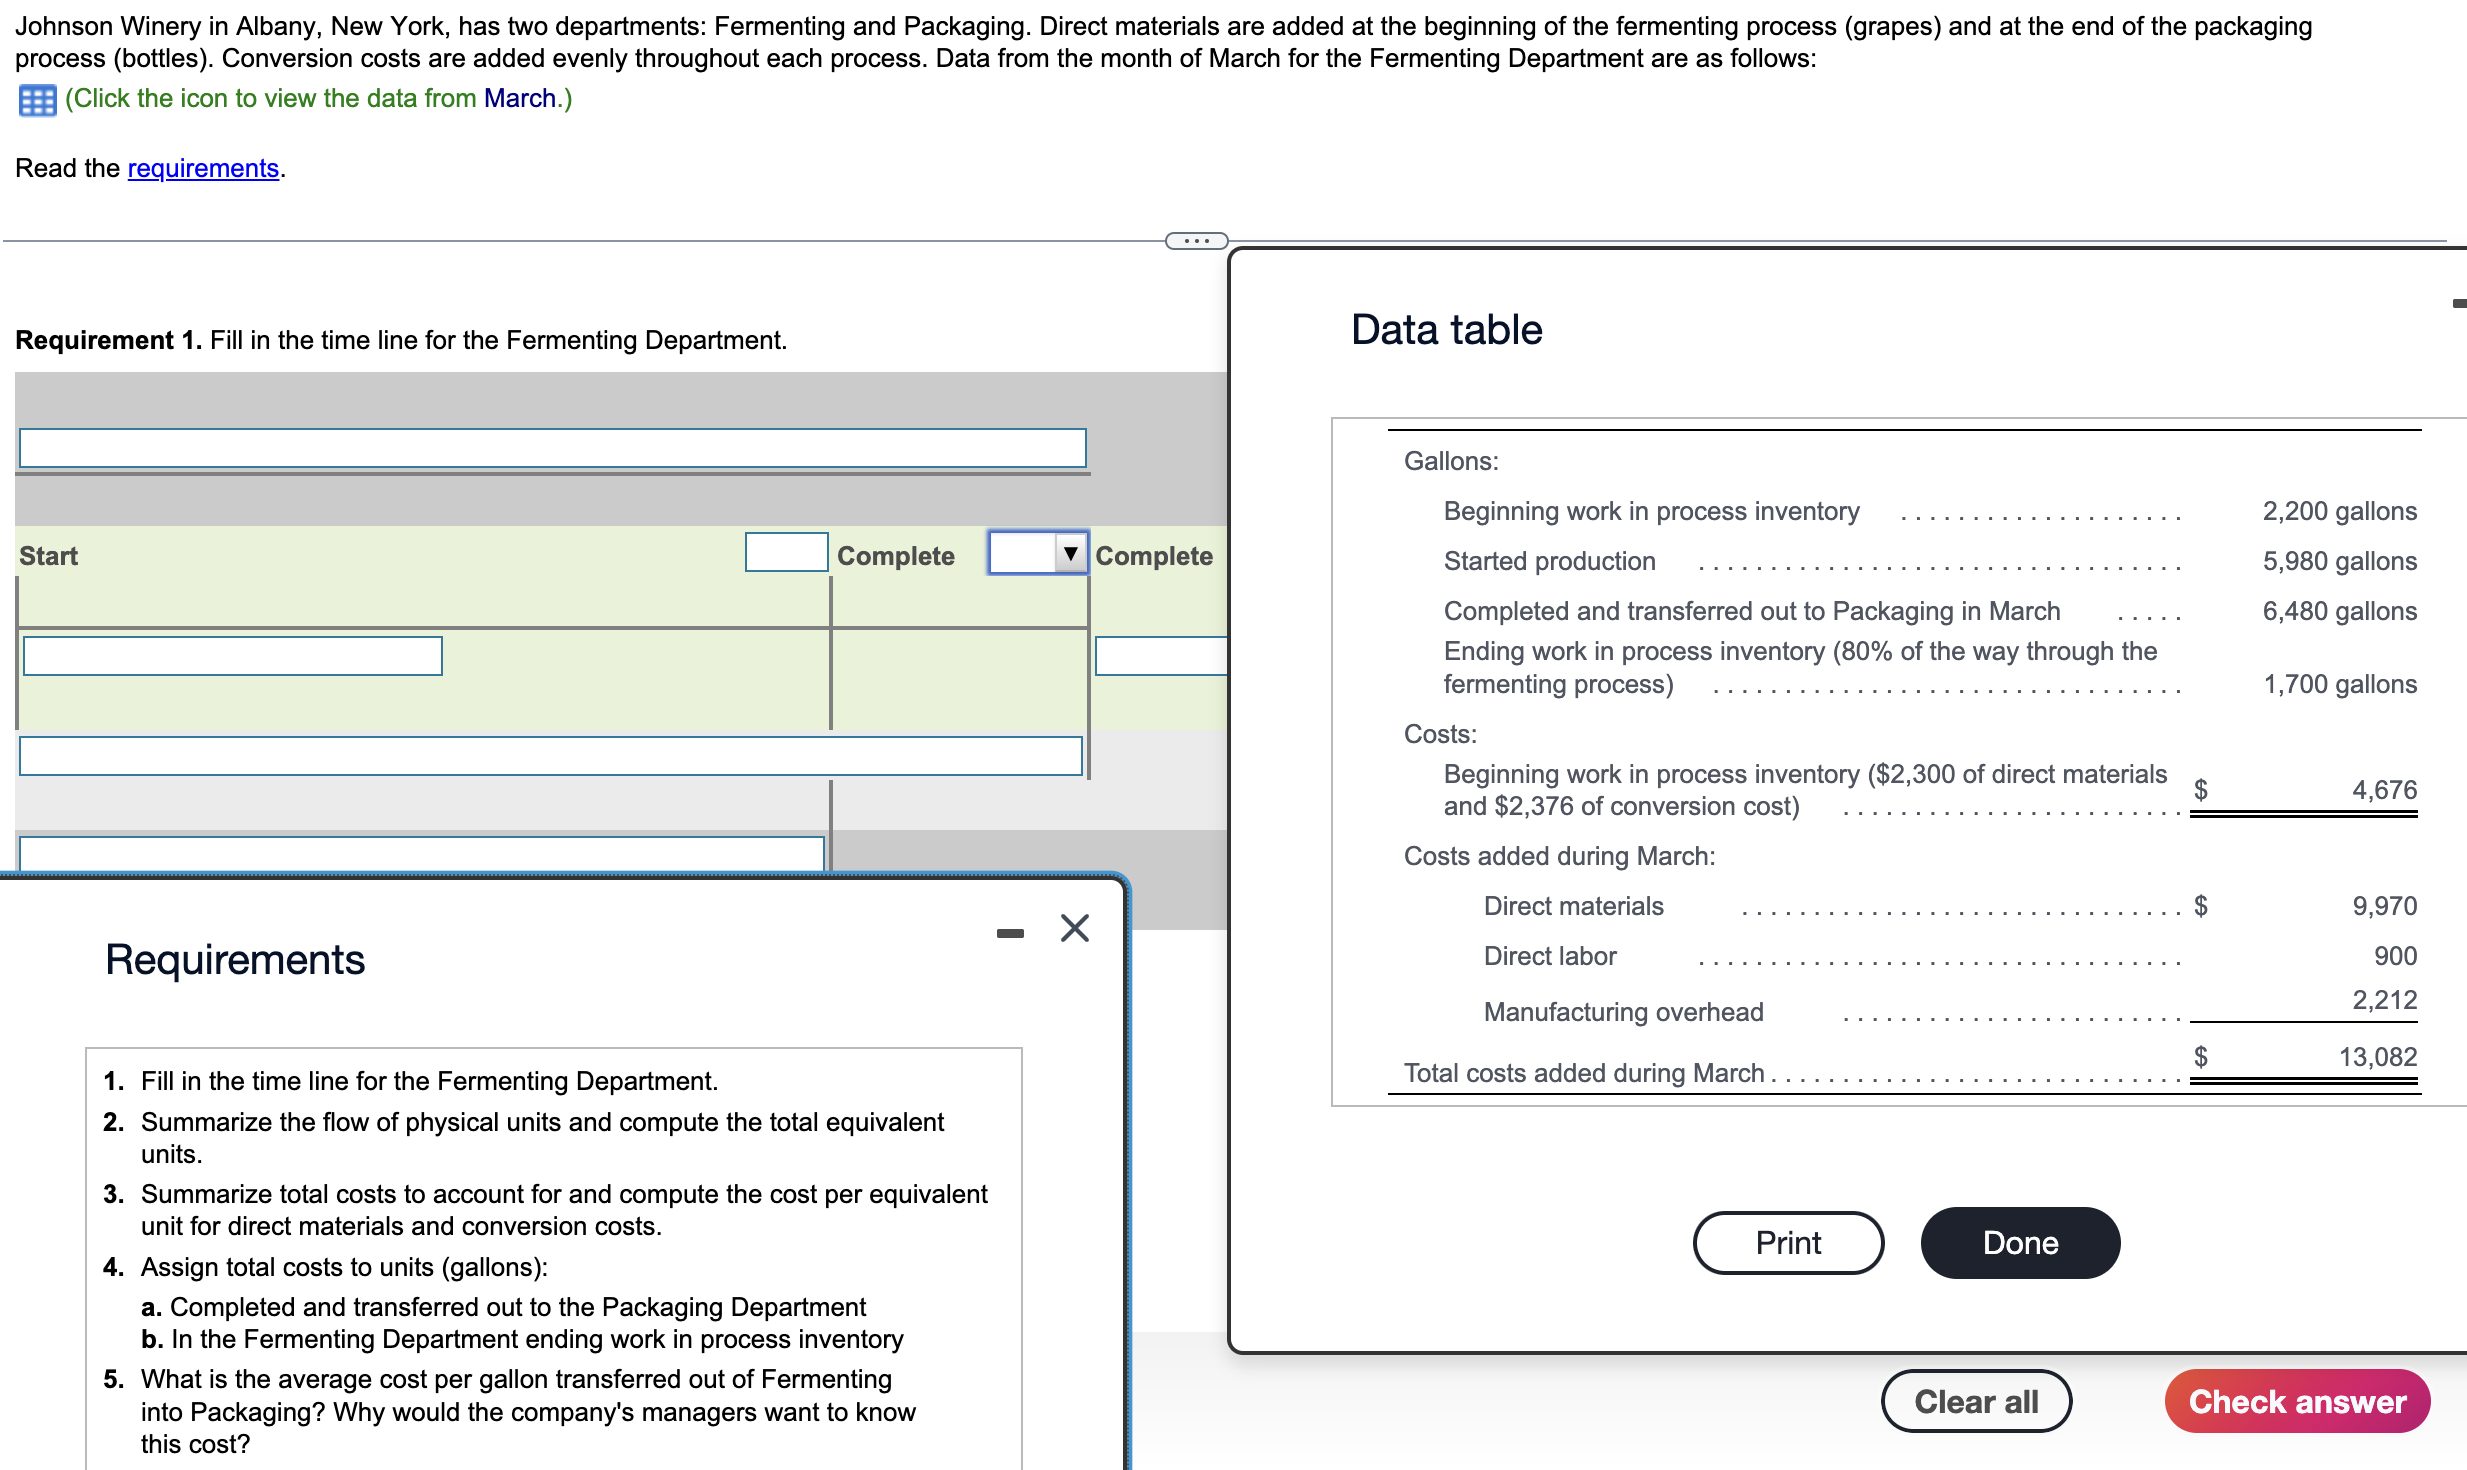The width and height of the screenshot is (2467, 1470).
Task: Click the lowest partially hidden input field
Action: [x=420, y=853]
